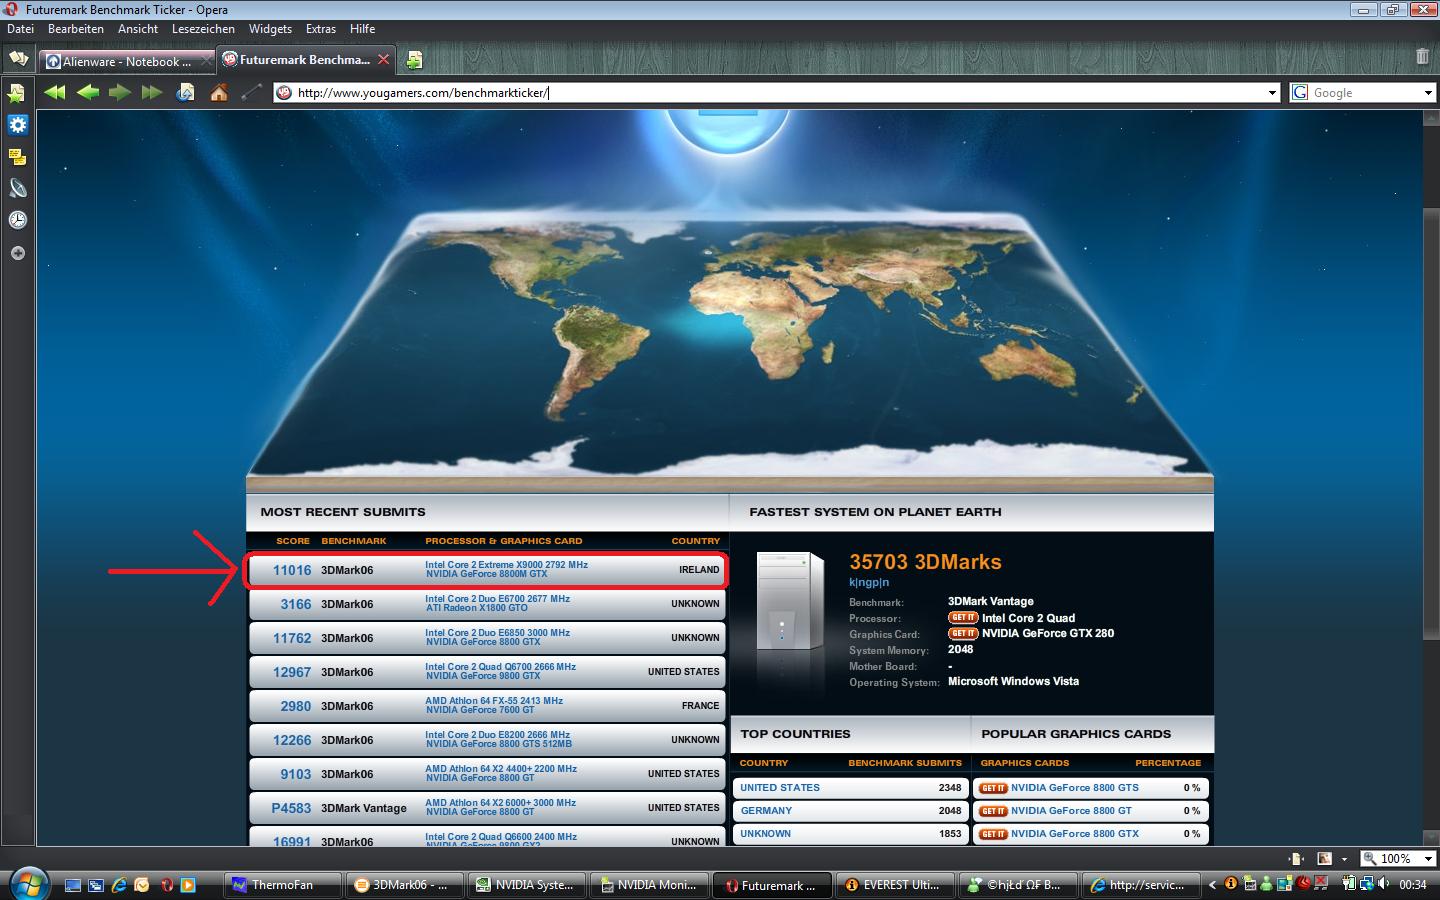Click the show images icon in status bar
The width and height of the screenshot is (1440, 900).
[1325, 858]
